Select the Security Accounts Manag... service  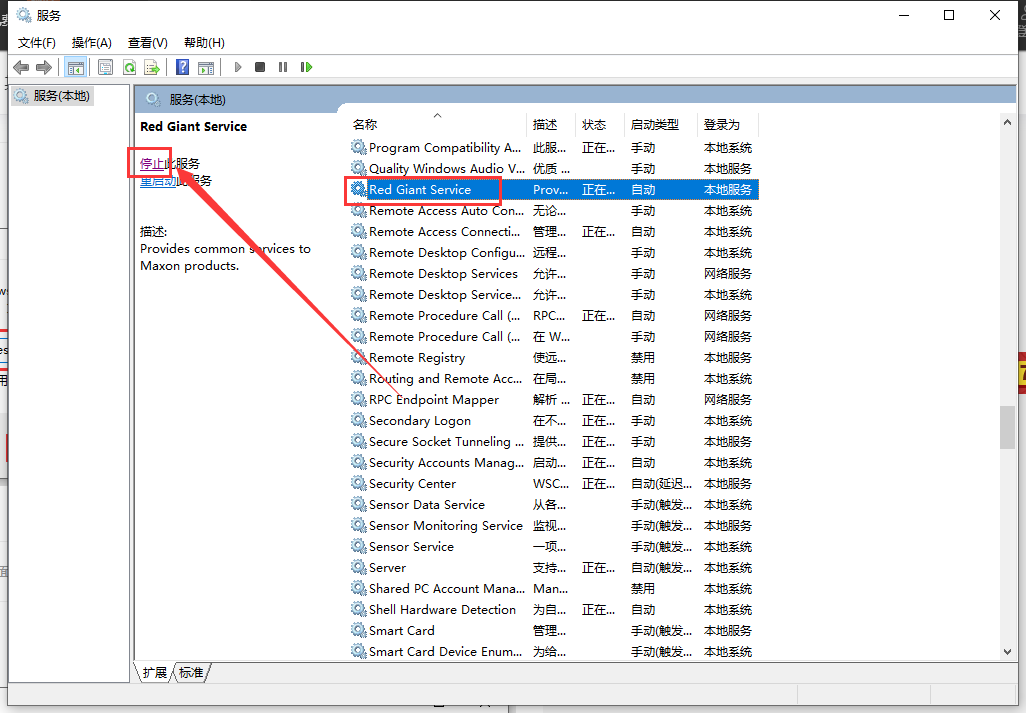553,462
